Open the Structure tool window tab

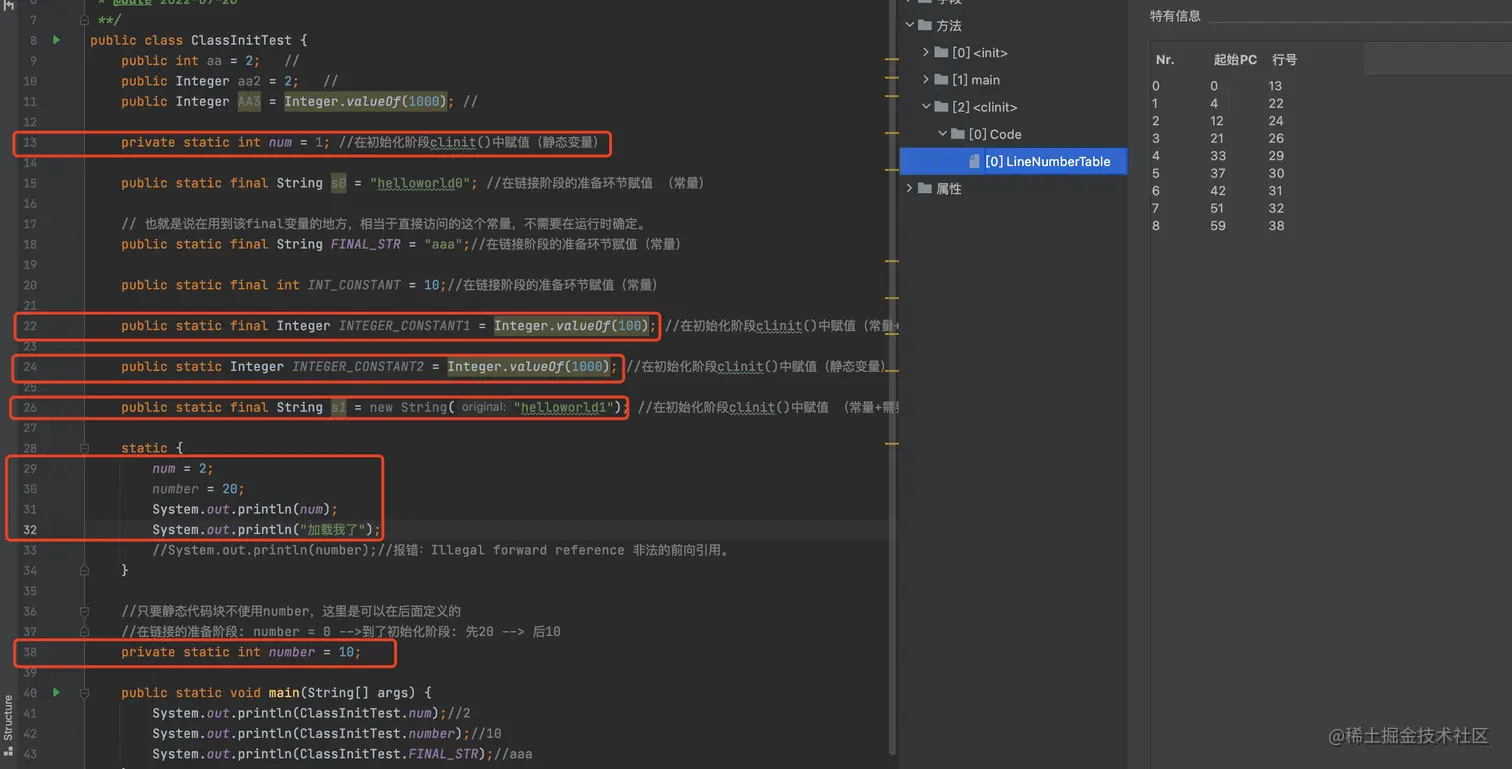click(8, 724)
